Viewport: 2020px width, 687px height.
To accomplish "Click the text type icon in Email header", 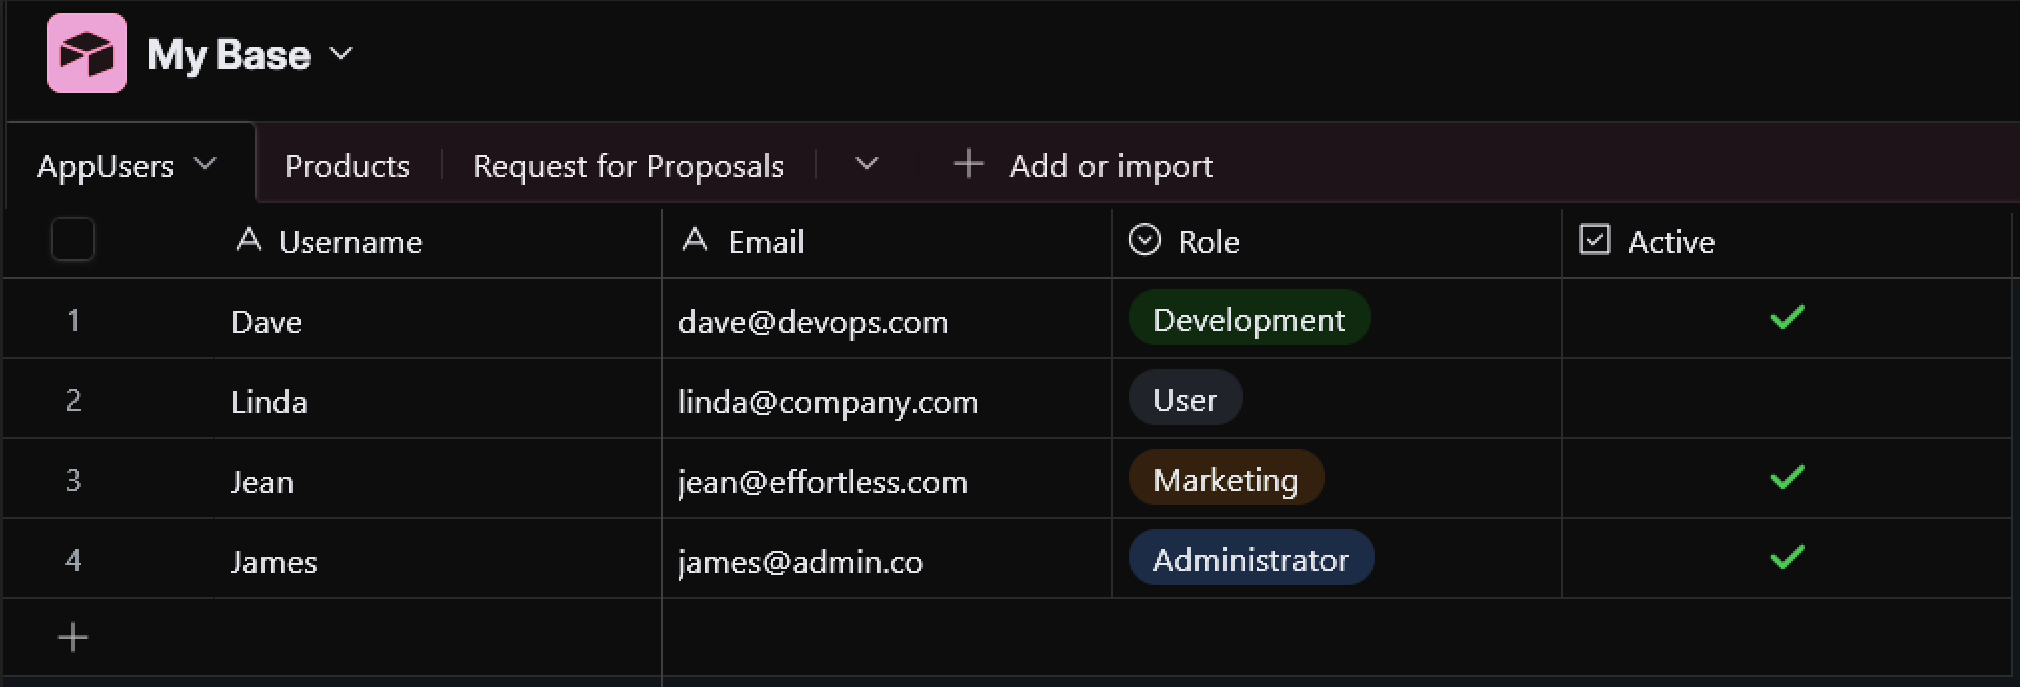I will point(695,240).
